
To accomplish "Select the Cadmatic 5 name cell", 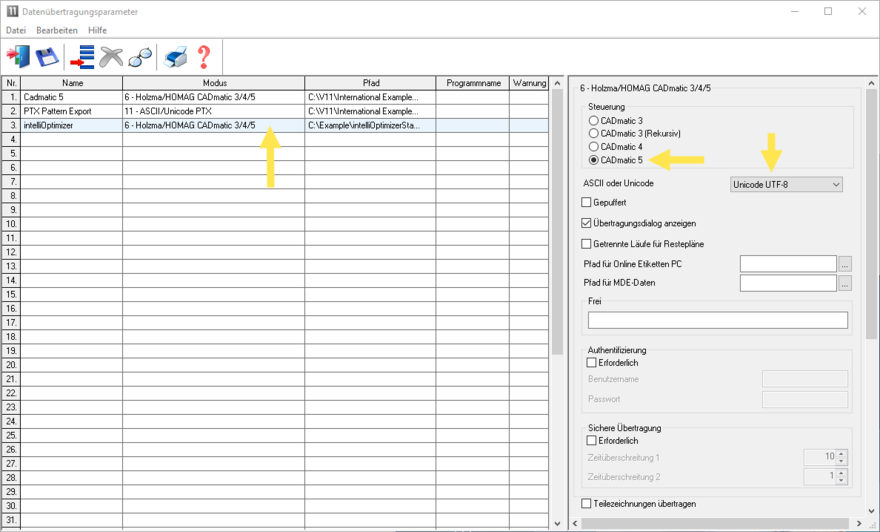I will [72, 97].
